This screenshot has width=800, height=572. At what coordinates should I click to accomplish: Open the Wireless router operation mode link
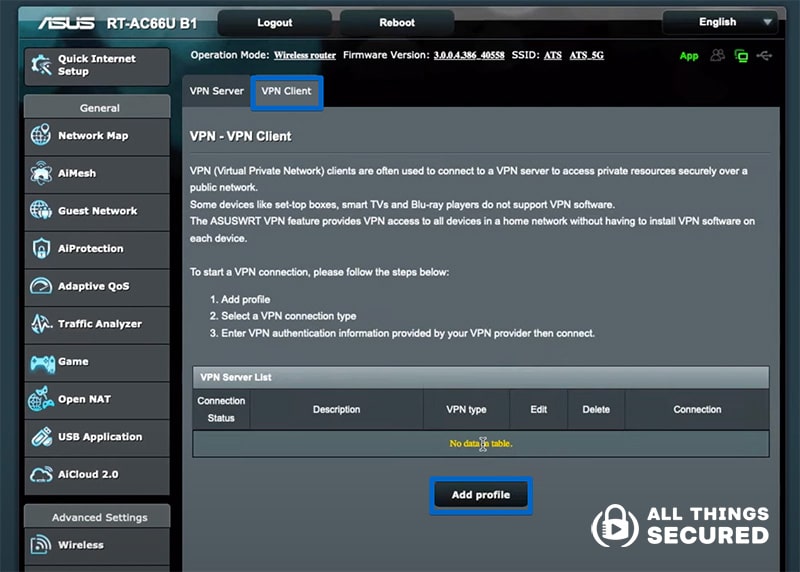(305, 55)
